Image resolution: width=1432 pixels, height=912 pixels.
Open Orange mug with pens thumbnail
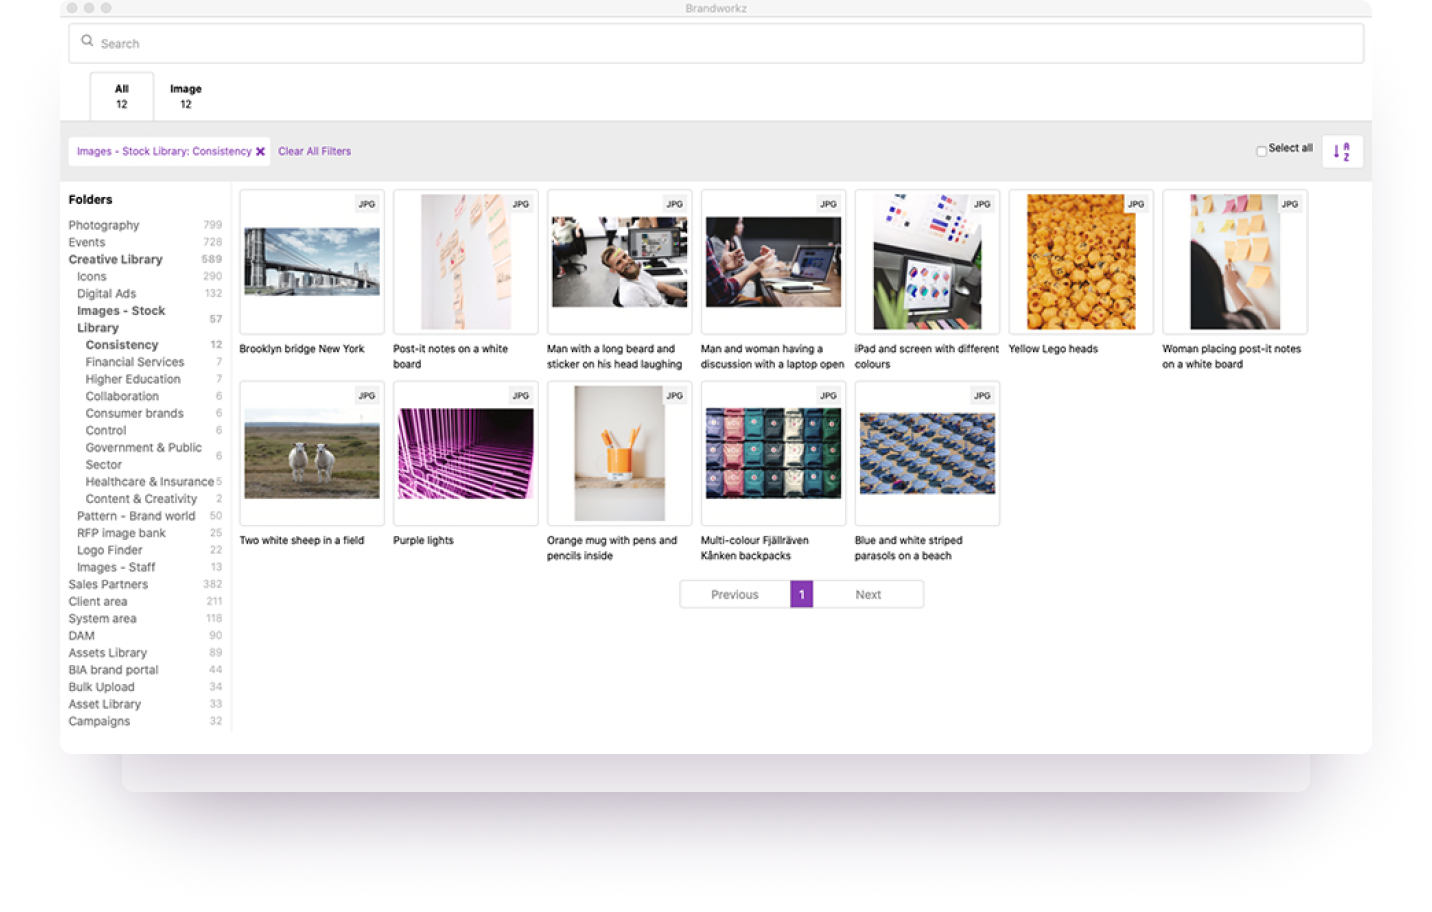[620, 453]
